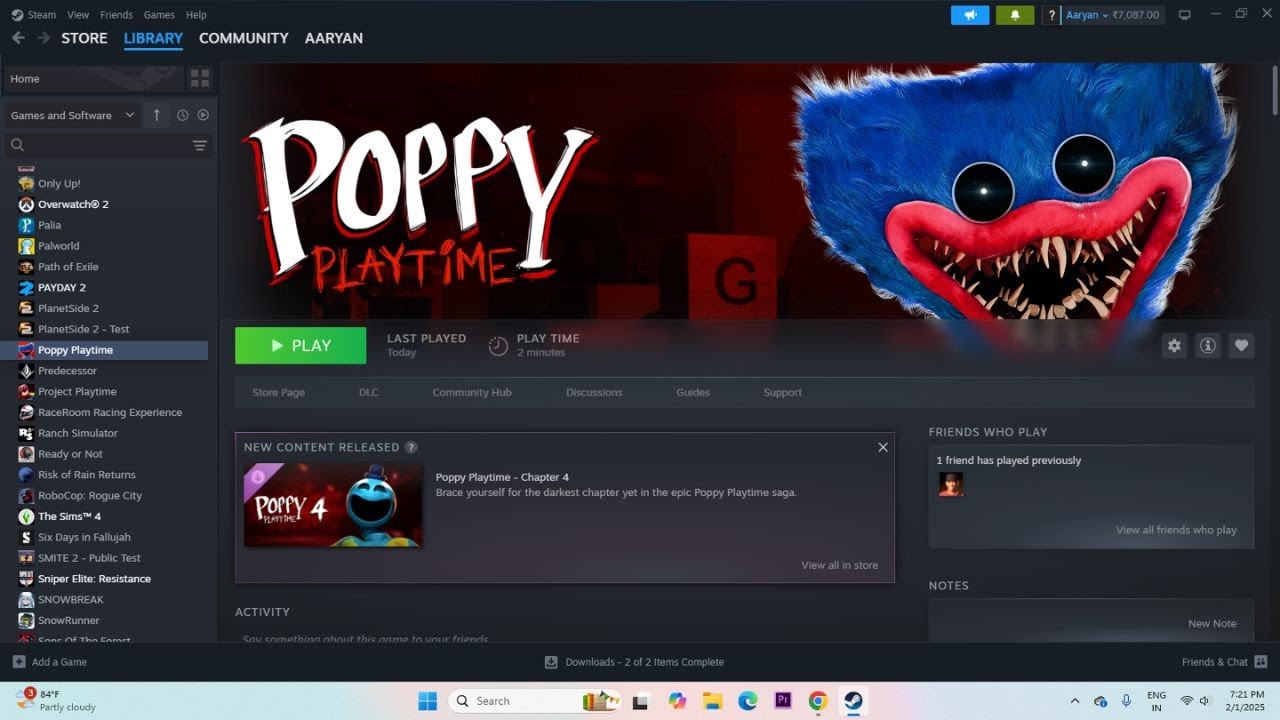Click the Big Picture display icon
The width and height of the screenshot is (1280, 720).
pos(1185,15)
